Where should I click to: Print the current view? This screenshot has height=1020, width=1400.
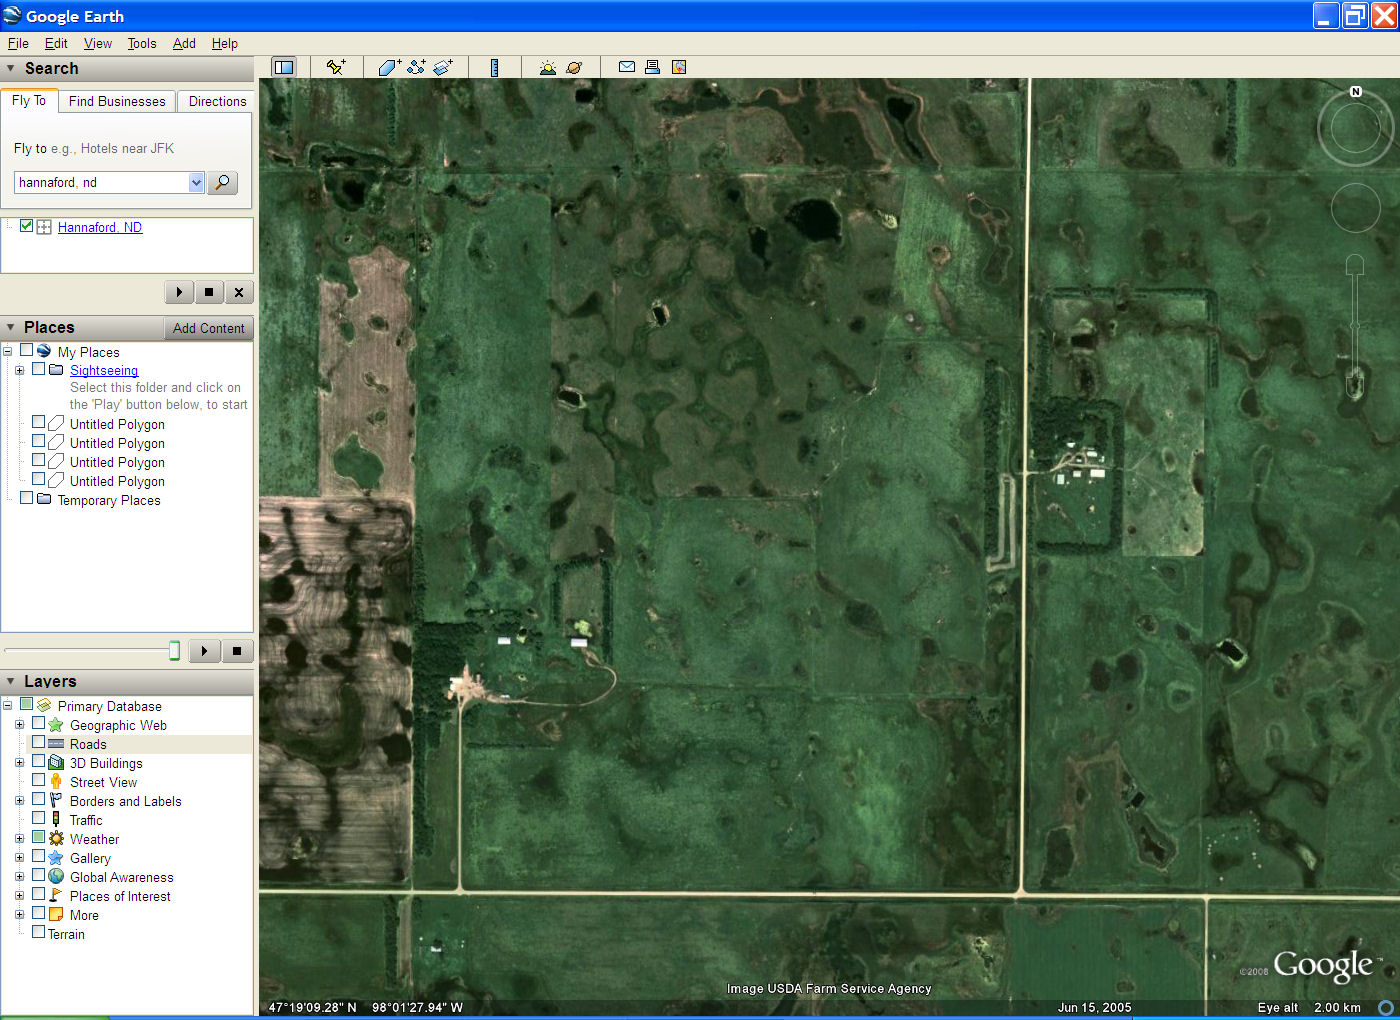652,67
